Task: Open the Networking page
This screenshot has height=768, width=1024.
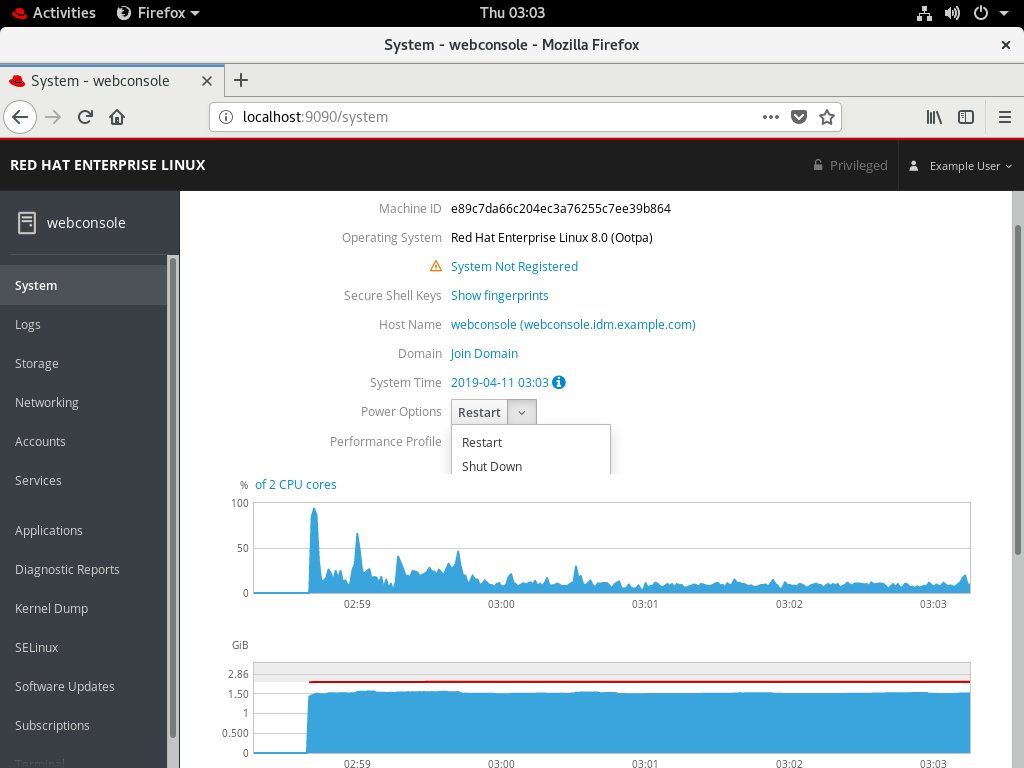Action: 84,402
